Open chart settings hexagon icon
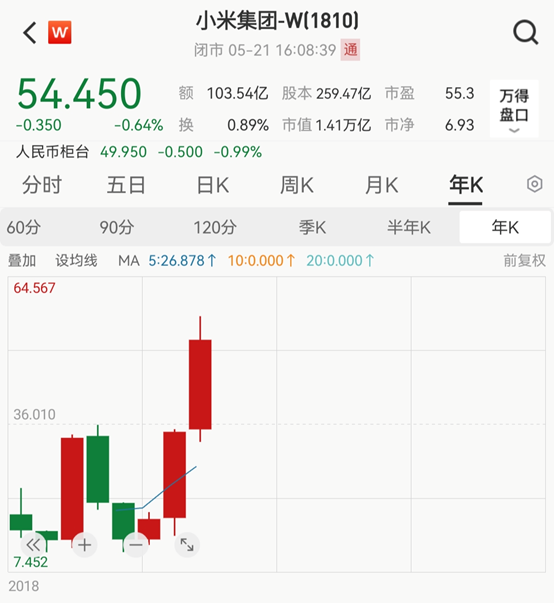Screen dimensions: 554x603 coord(534,184)
